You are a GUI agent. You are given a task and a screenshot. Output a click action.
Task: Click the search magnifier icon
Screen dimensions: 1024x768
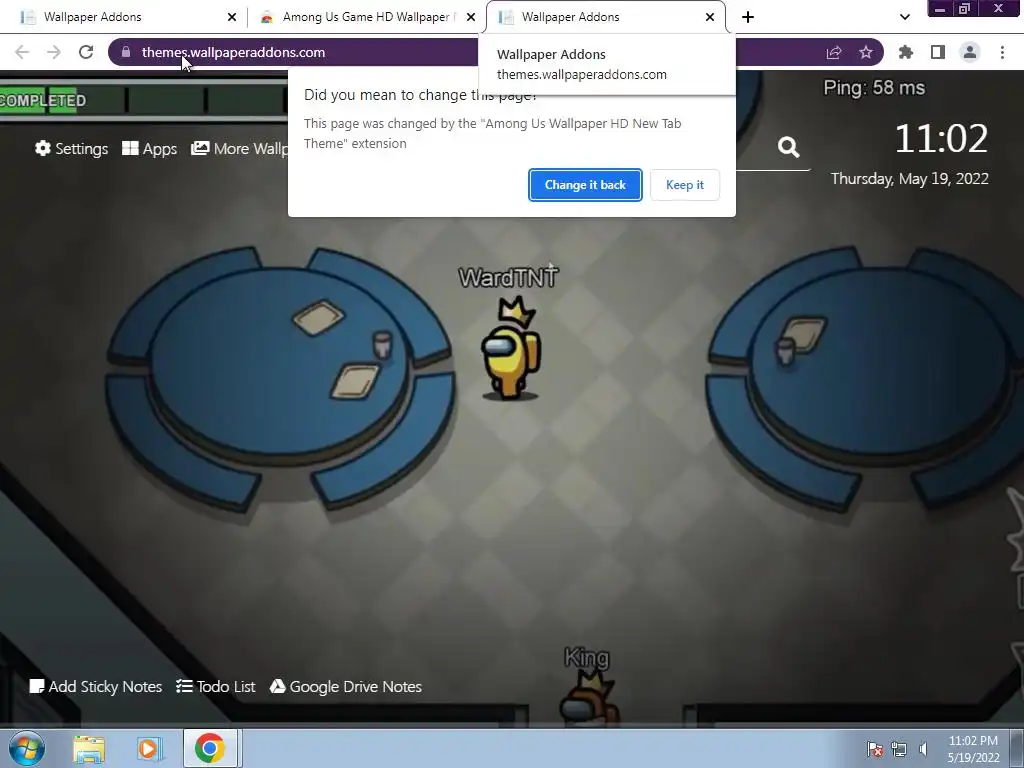pos(788,147)
